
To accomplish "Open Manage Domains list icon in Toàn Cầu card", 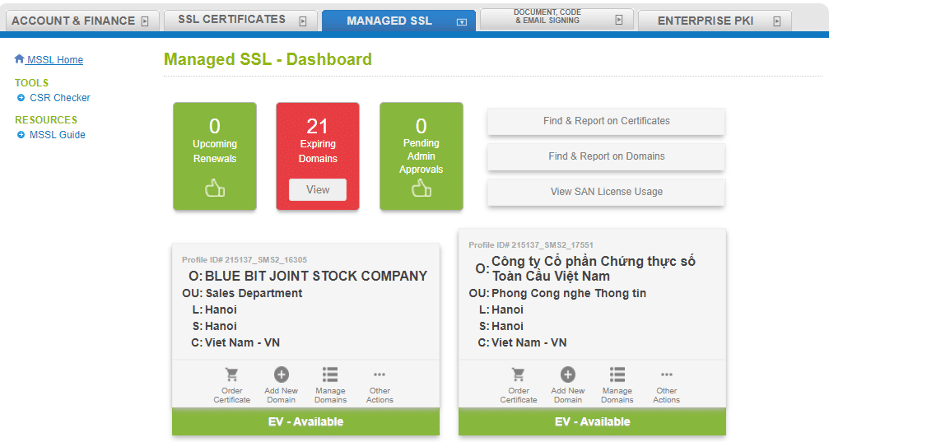I will (617, 375).
